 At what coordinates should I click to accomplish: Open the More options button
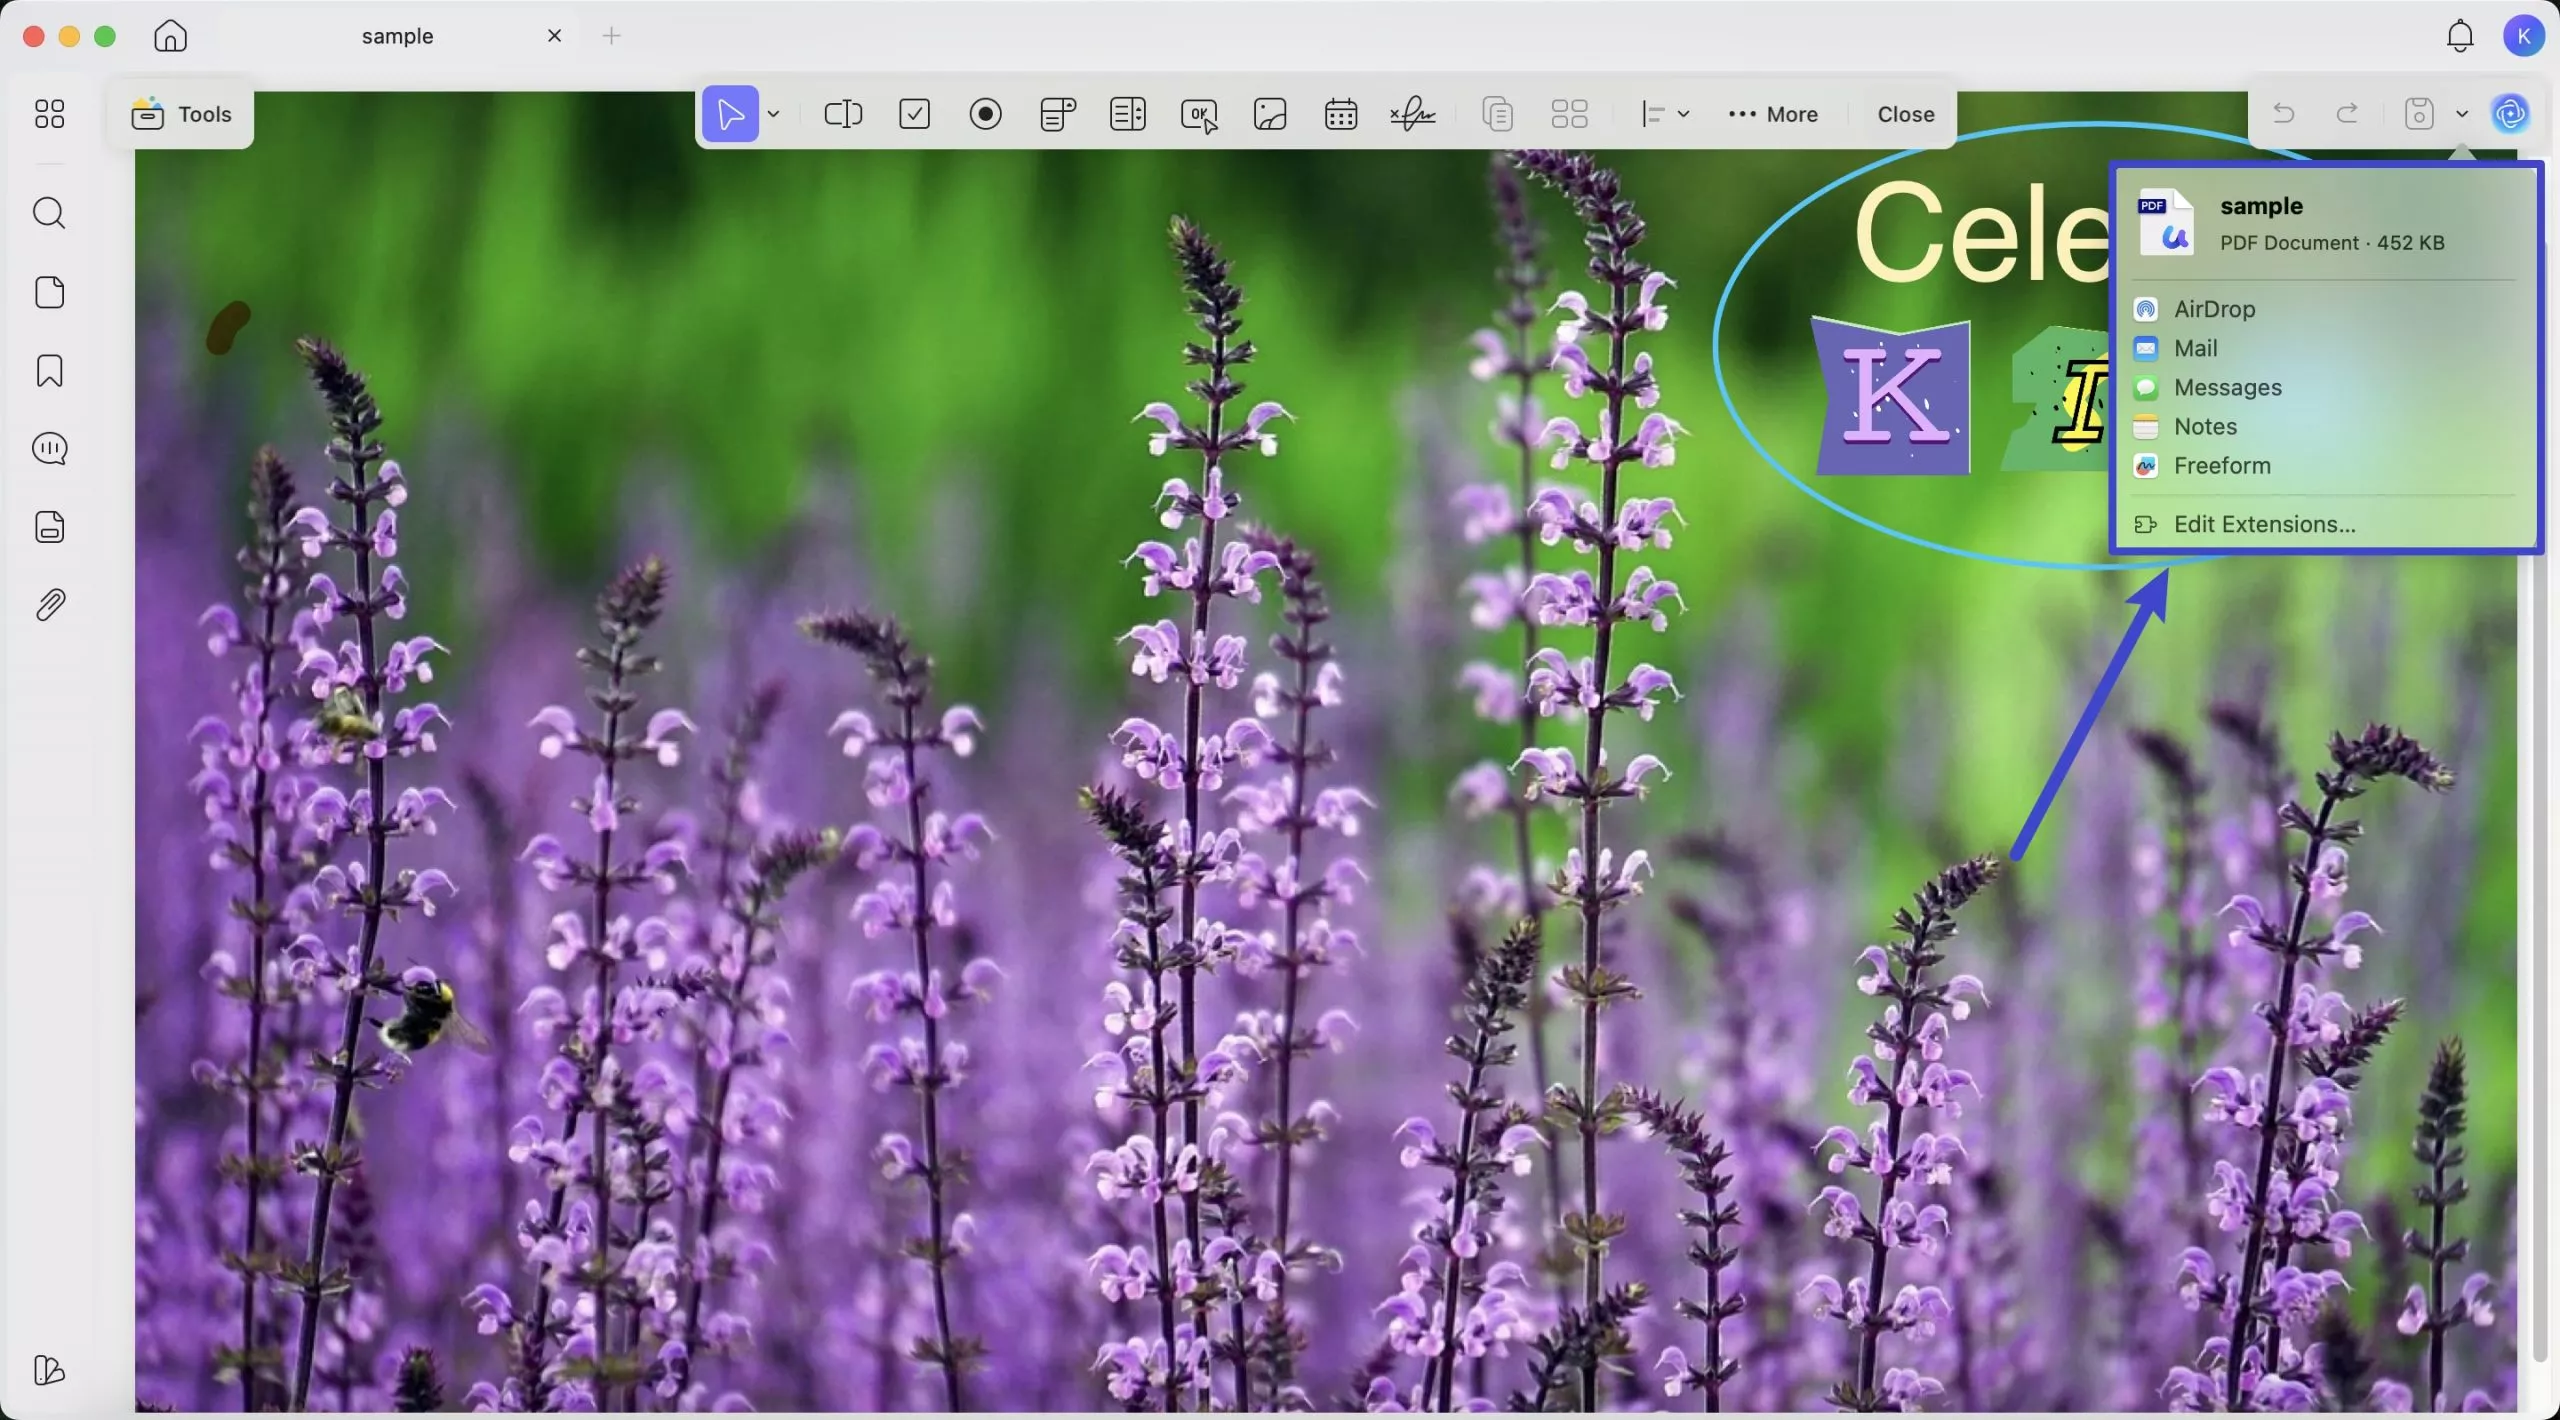coord(1773,114)
